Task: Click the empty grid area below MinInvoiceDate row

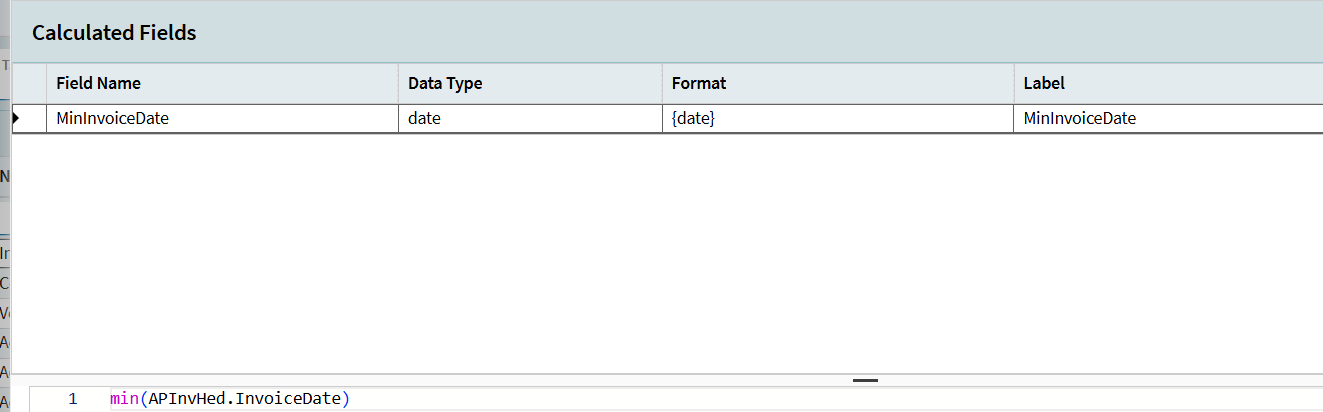Action: point(660,250)
